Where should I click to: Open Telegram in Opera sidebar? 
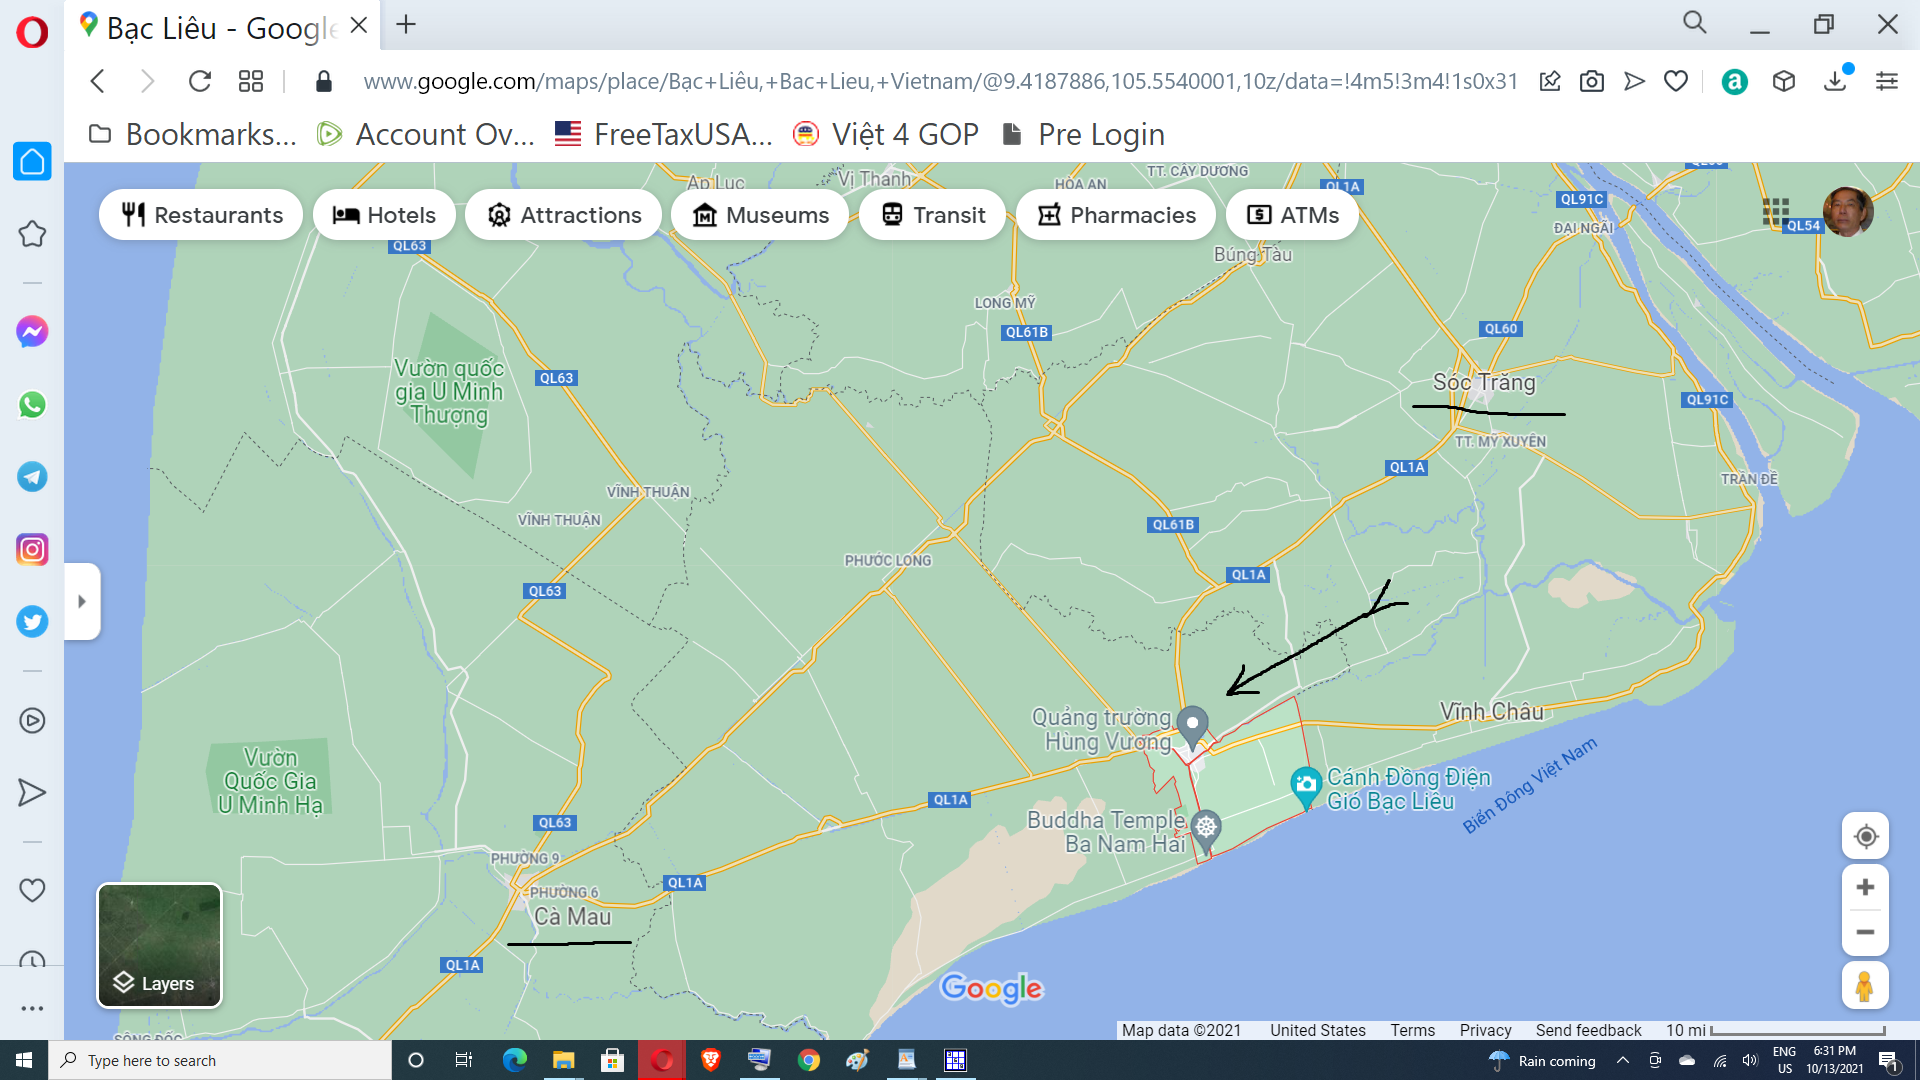[x=32, y=477]
